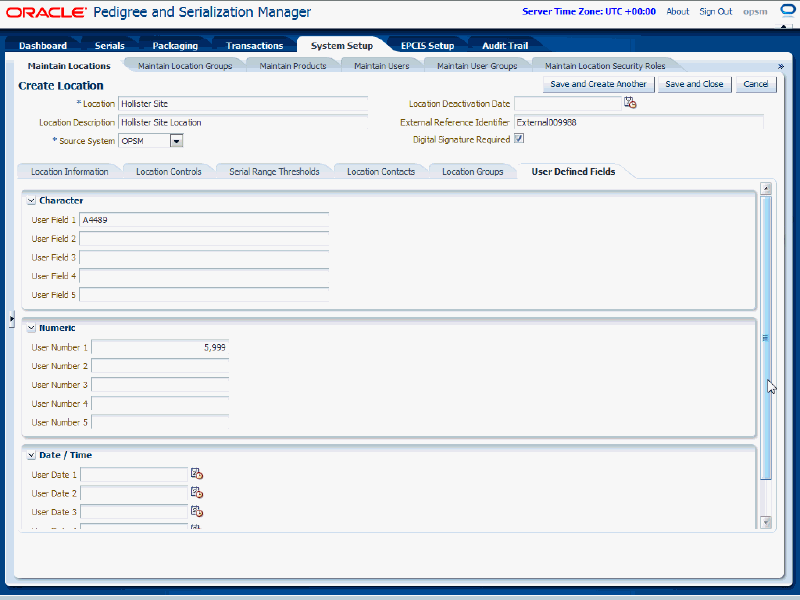Click the Sign Out link
The image size is (800, 600).
point(716,11)
